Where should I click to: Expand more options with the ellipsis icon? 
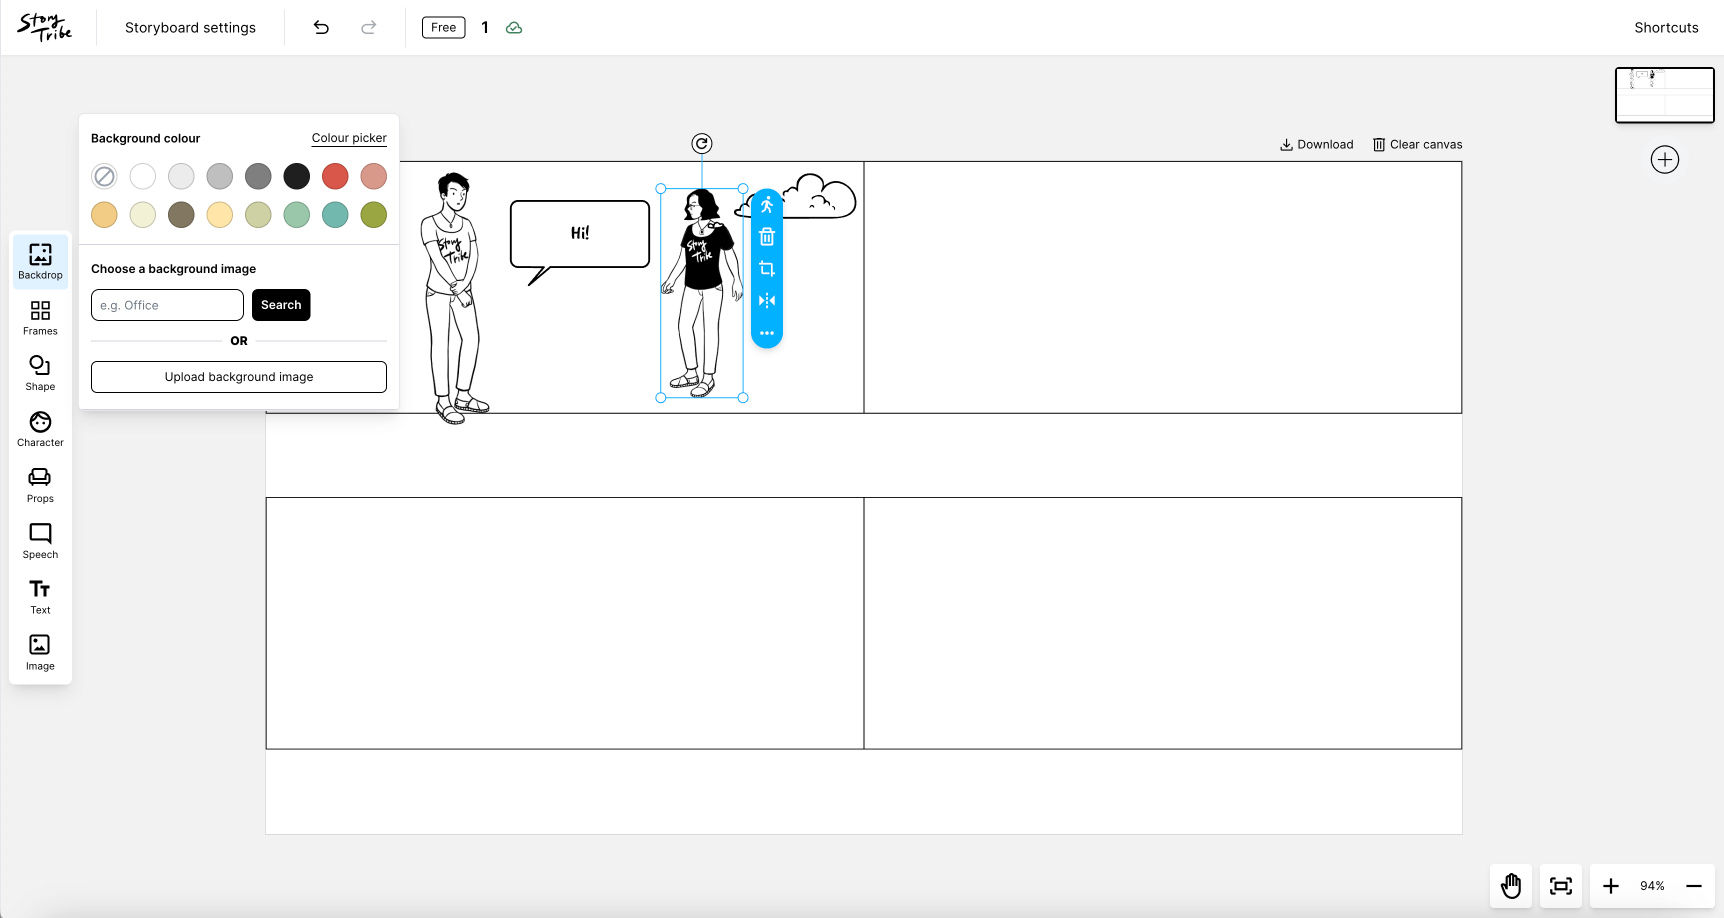(x=767, y=333)
